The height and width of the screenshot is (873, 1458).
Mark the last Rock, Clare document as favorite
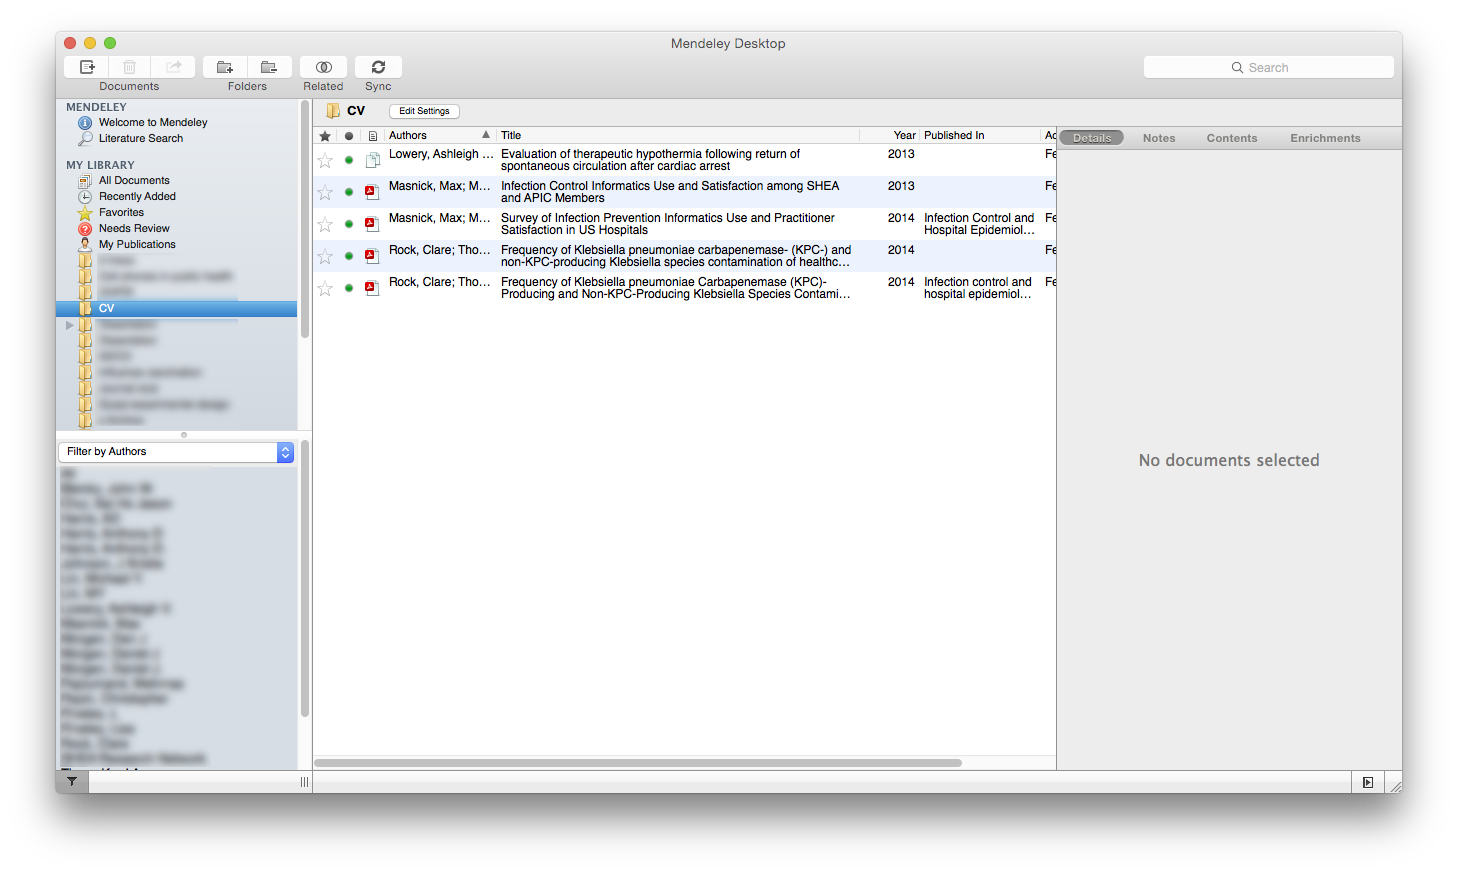[x=325, y=288]
